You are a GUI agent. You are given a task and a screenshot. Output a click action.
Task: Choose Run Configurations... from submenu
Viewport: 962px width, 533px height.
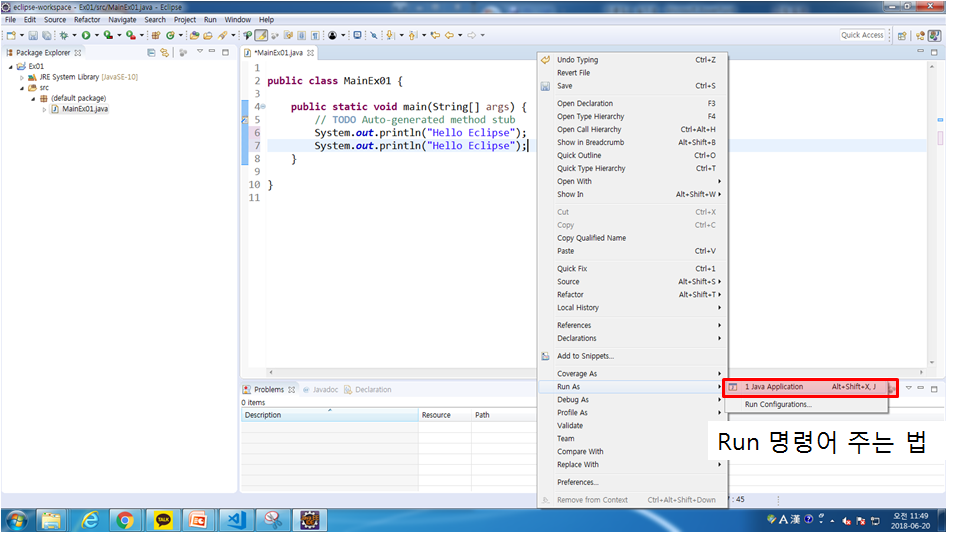[x=806, y=404]
